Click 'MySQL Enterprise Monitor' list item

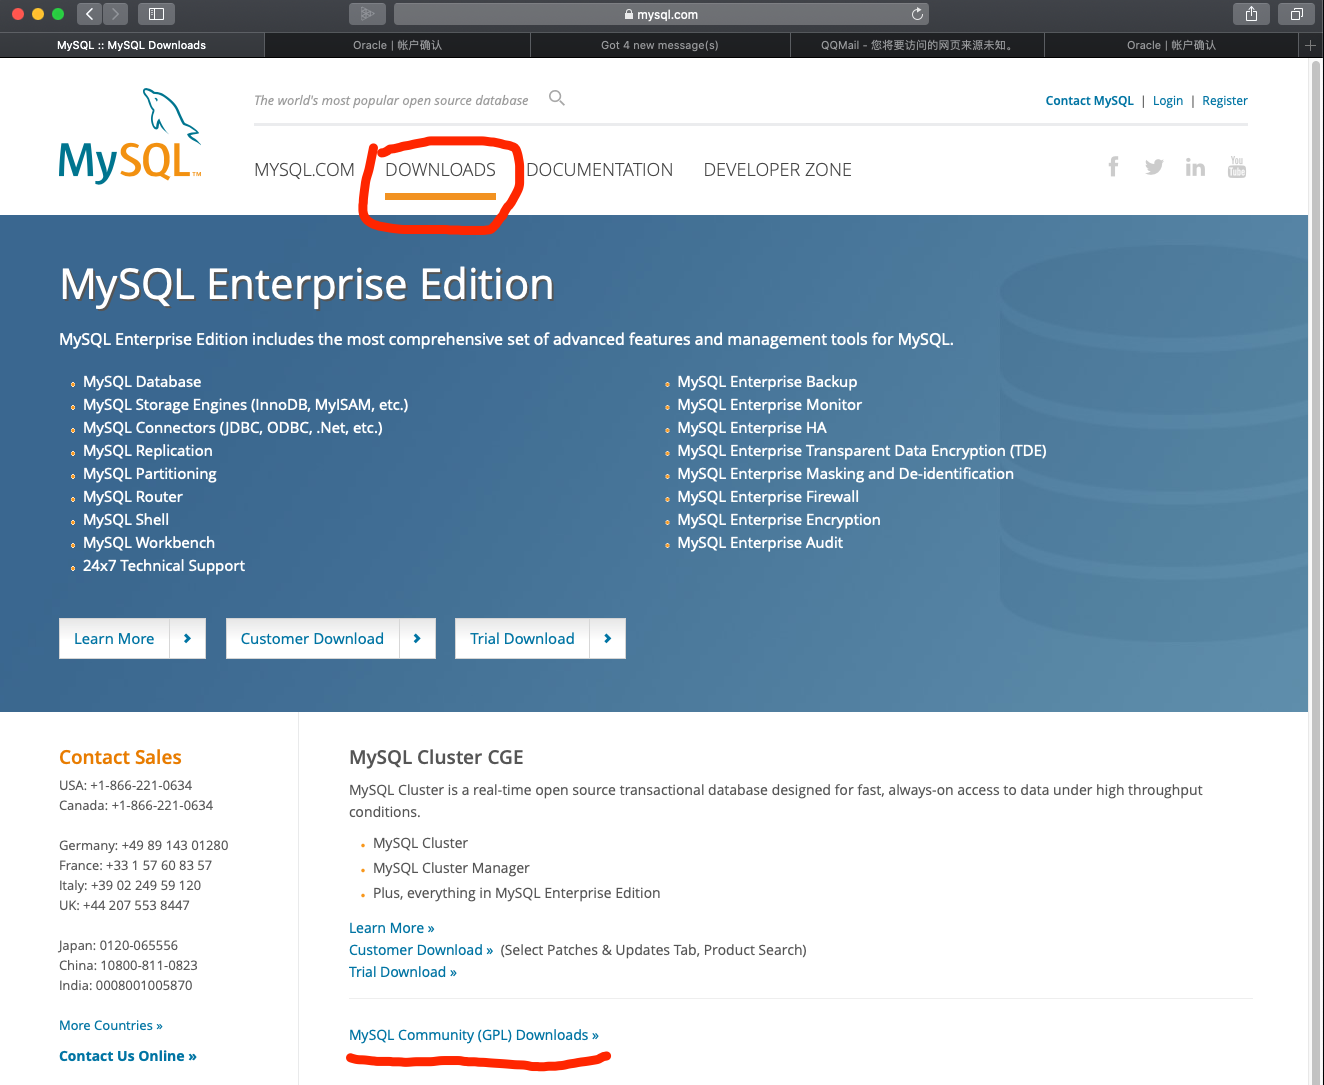pyautogui.click(x=769, y=405)
